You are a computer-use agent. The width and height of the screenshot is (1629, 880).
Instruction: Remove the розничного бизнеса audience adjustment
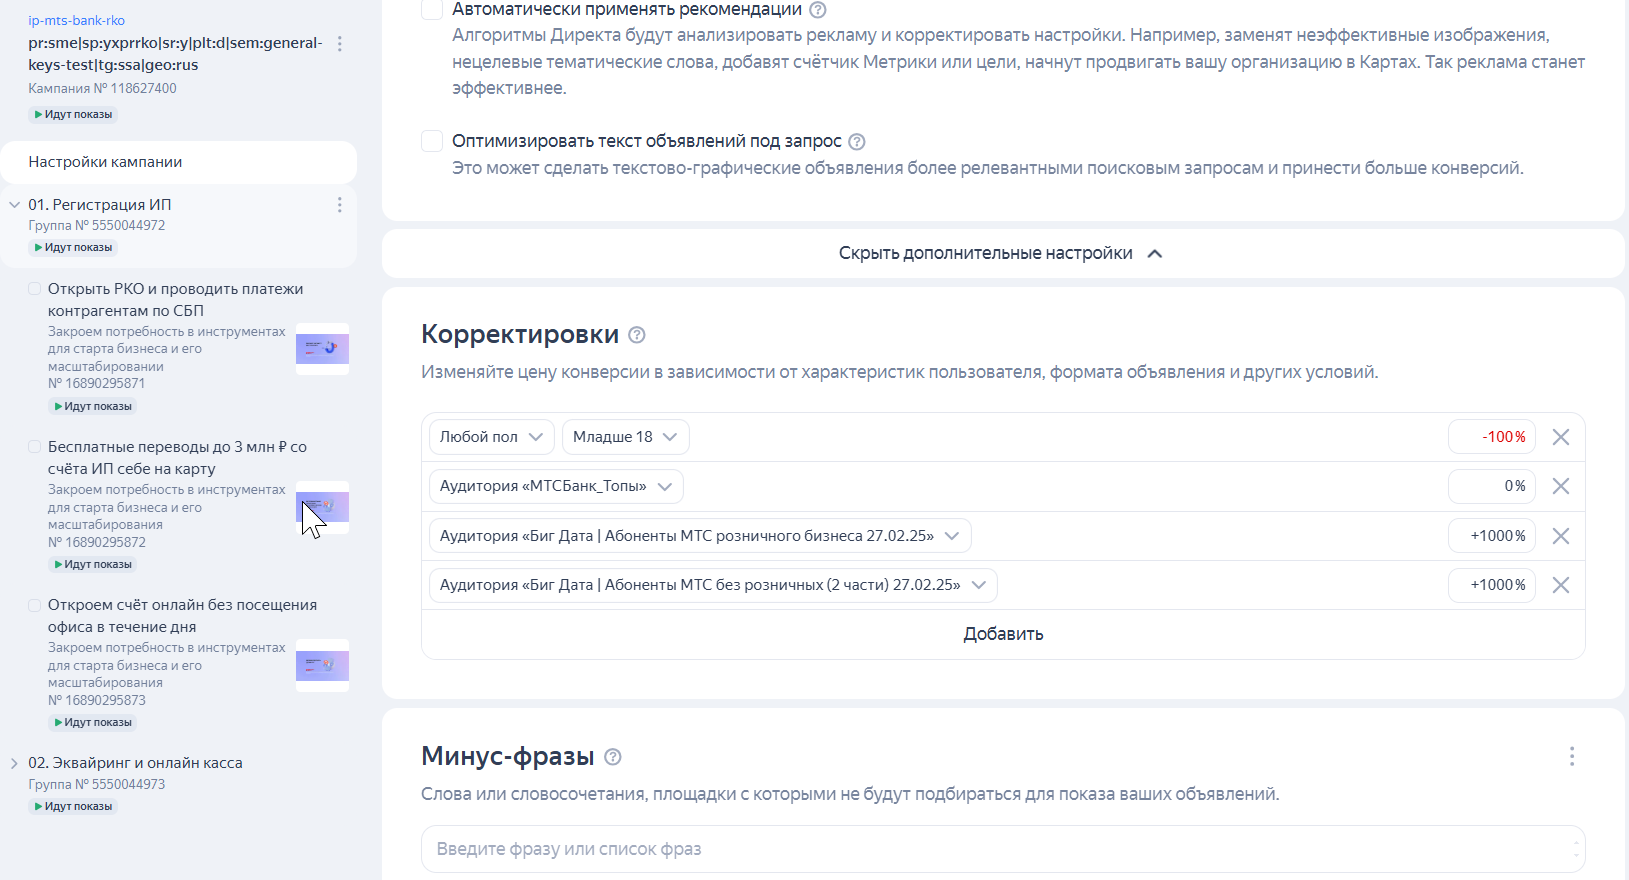(x=1560, y=536)
